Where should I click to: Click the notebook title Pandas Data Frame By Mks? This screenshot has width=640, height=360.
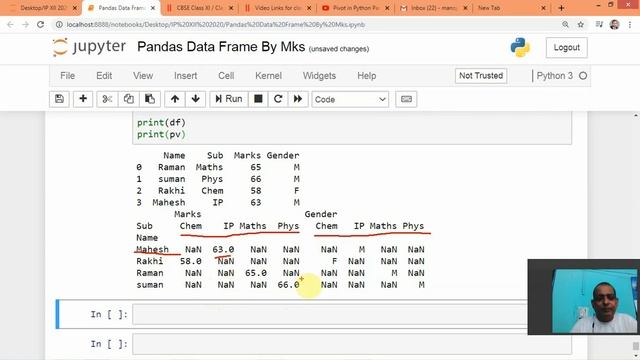point(221,47)
